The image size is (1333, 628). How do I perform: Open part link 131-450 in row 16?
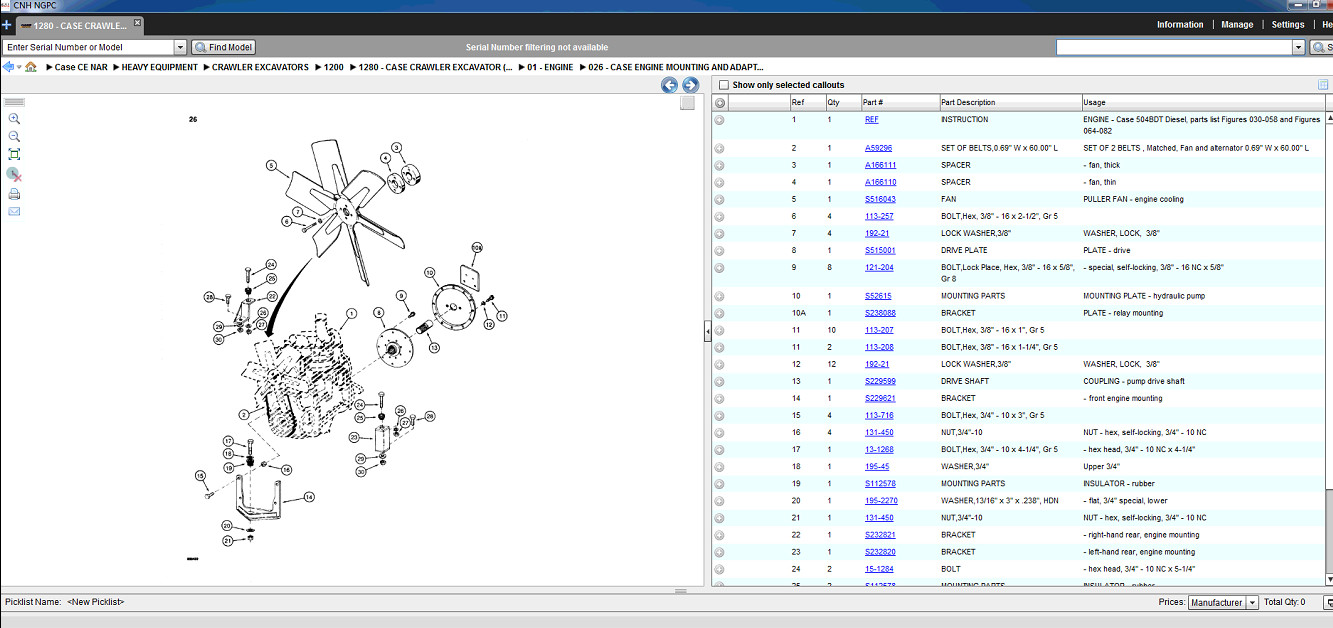(879, 432)
